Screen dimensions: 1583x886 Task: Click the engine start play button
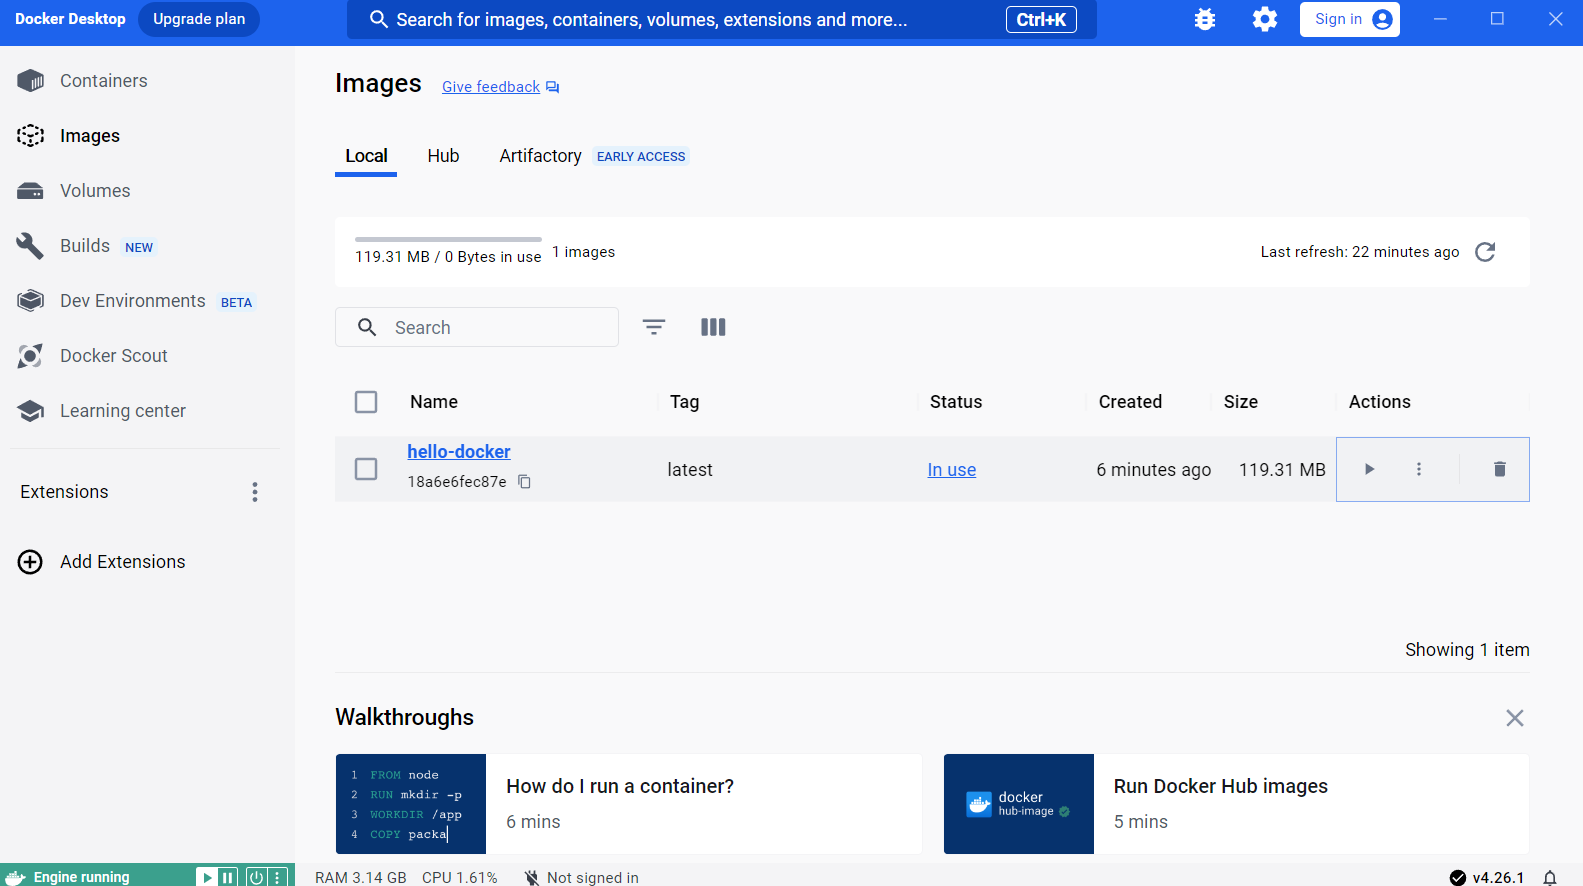click(x=207, y=877)
